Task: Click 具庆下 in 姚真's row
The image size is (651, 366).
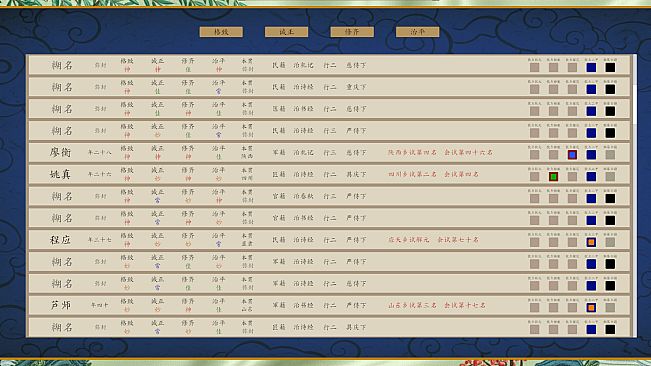Action: [356, 174]
